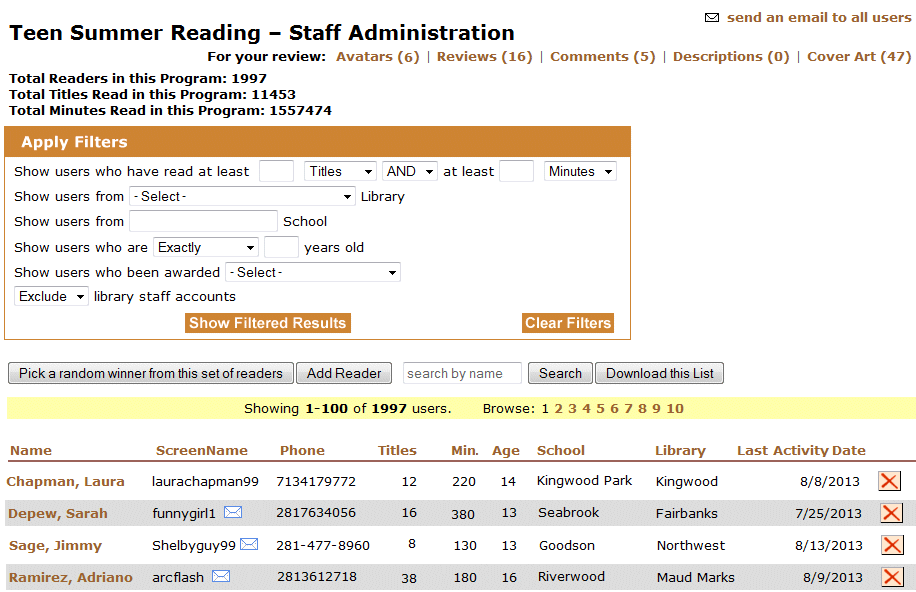Click the delete icon for Laura Chapman
This screenshot has height=592, width=916.
point(889,481)
